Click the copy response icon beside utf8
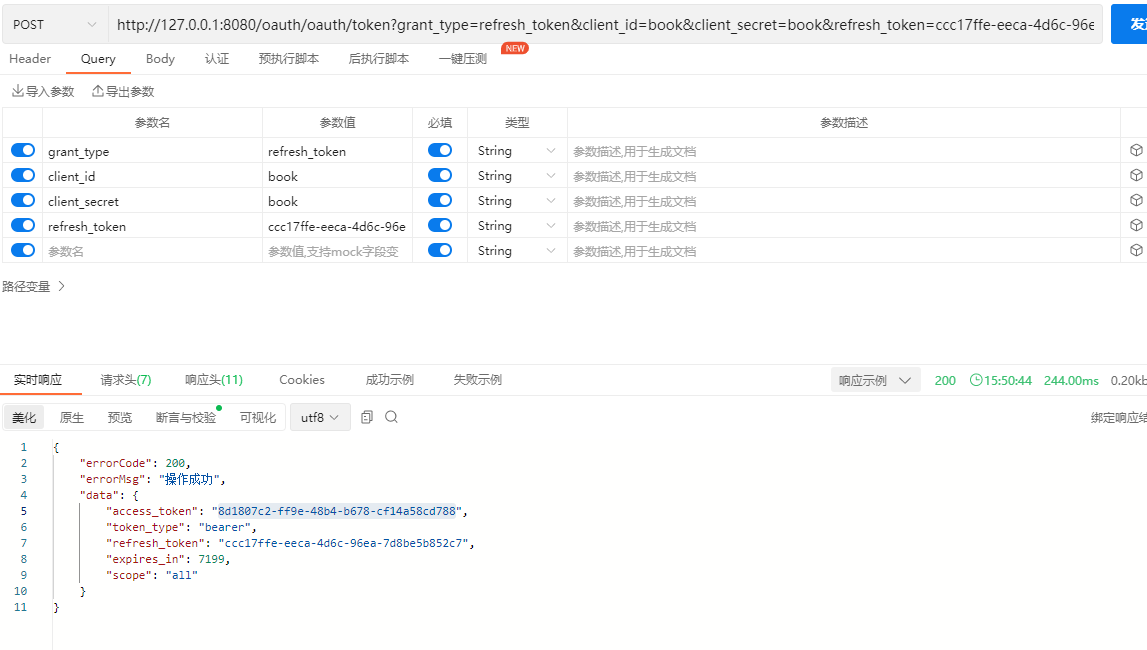Viewport: 1147px width, 650px height. pos(367,417)
